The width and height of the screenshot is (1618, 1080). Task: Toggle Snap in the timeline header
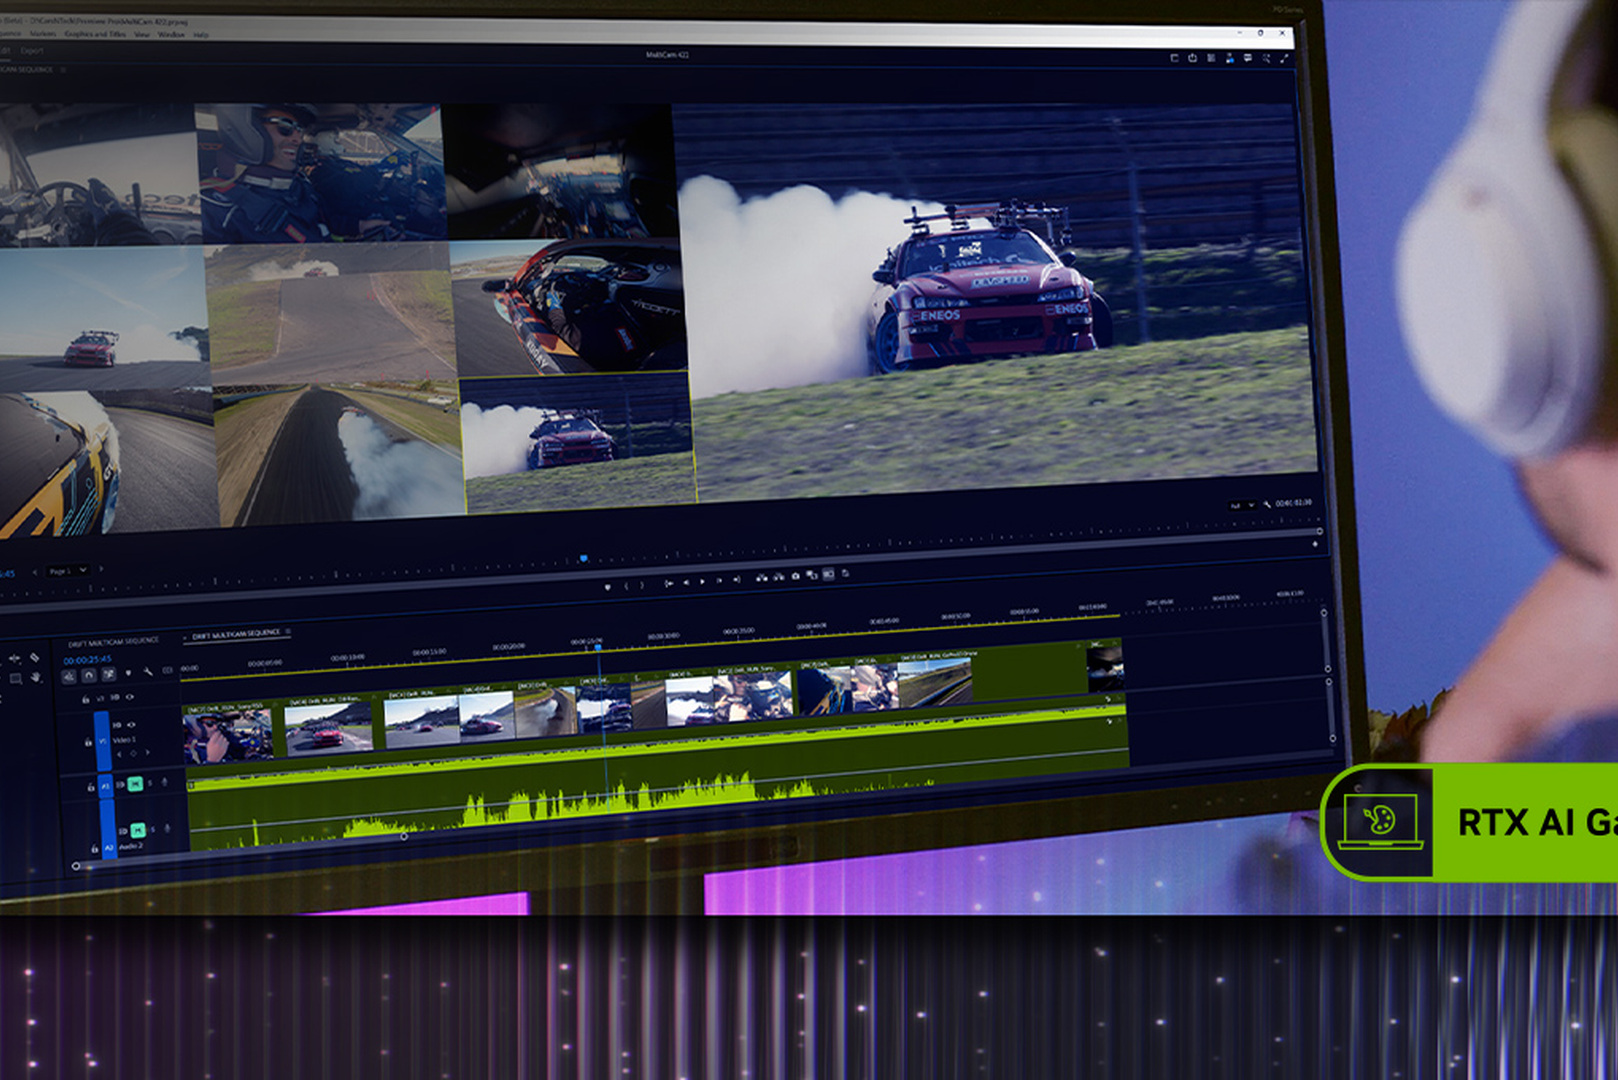point(89,675)
